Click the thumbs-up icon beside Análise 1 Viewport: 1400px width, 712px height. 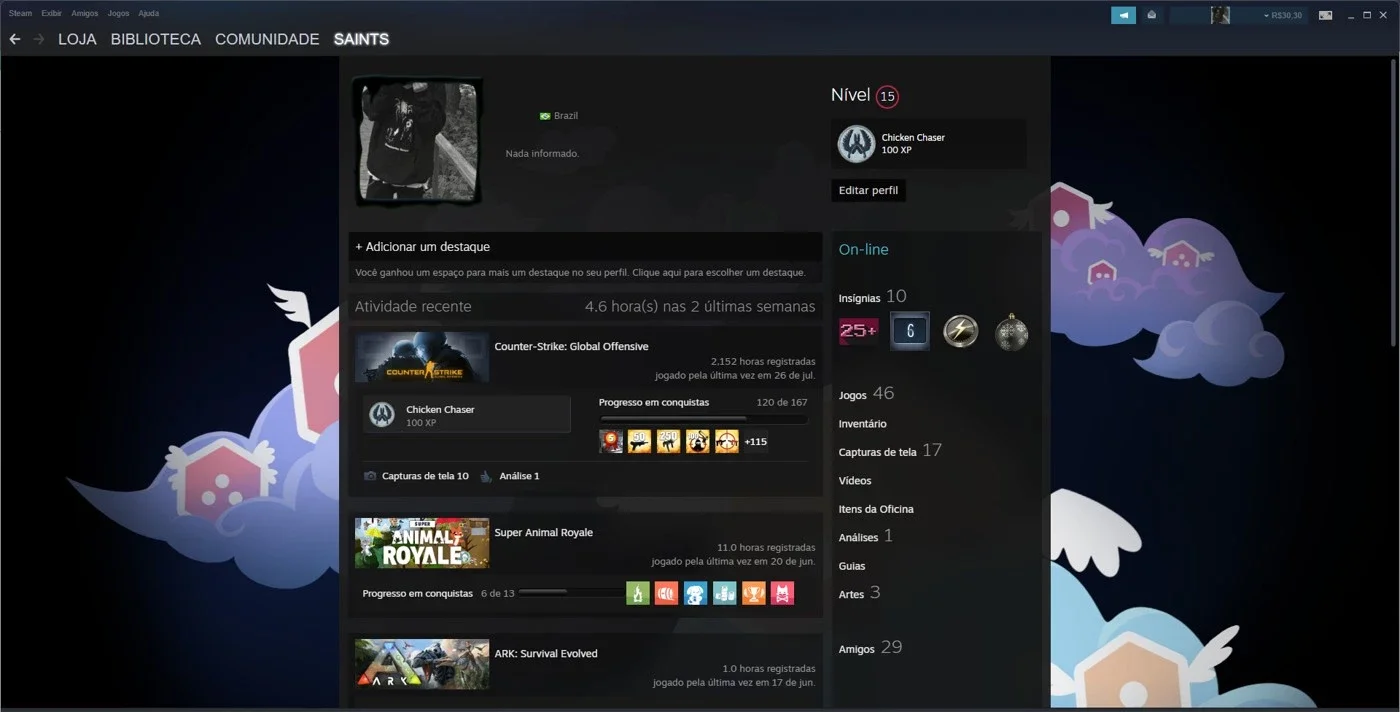(x=487, y=476)
